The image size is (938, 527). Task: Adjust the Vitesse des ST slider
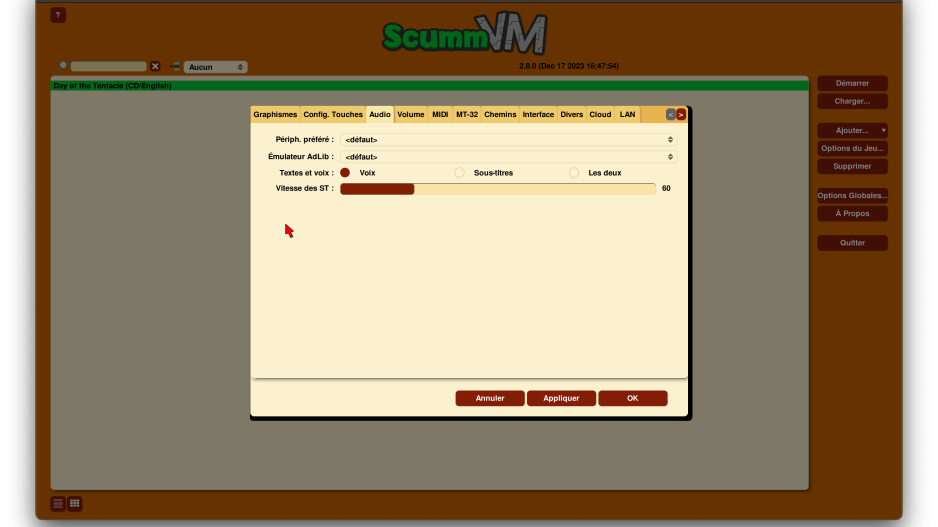(x=498, y=189)
